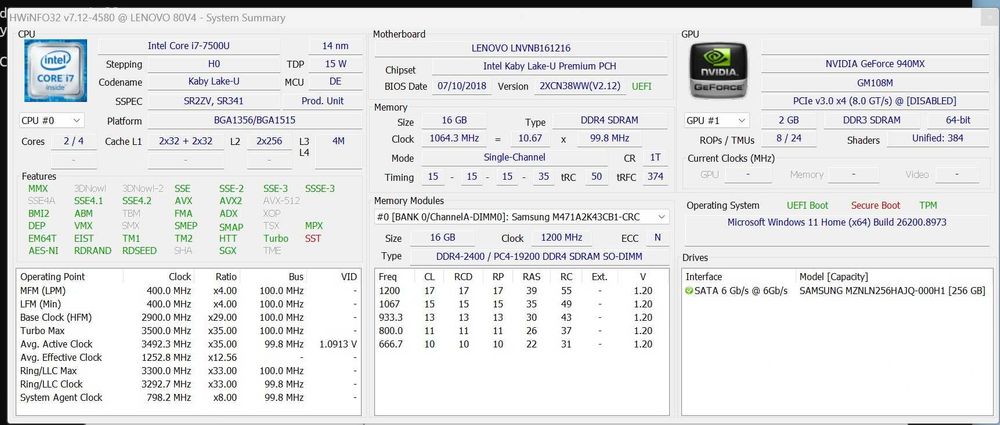Click the 374 tRFC value
The width and height of the screenshot is (1000, 425).
[x=655, y=177]
